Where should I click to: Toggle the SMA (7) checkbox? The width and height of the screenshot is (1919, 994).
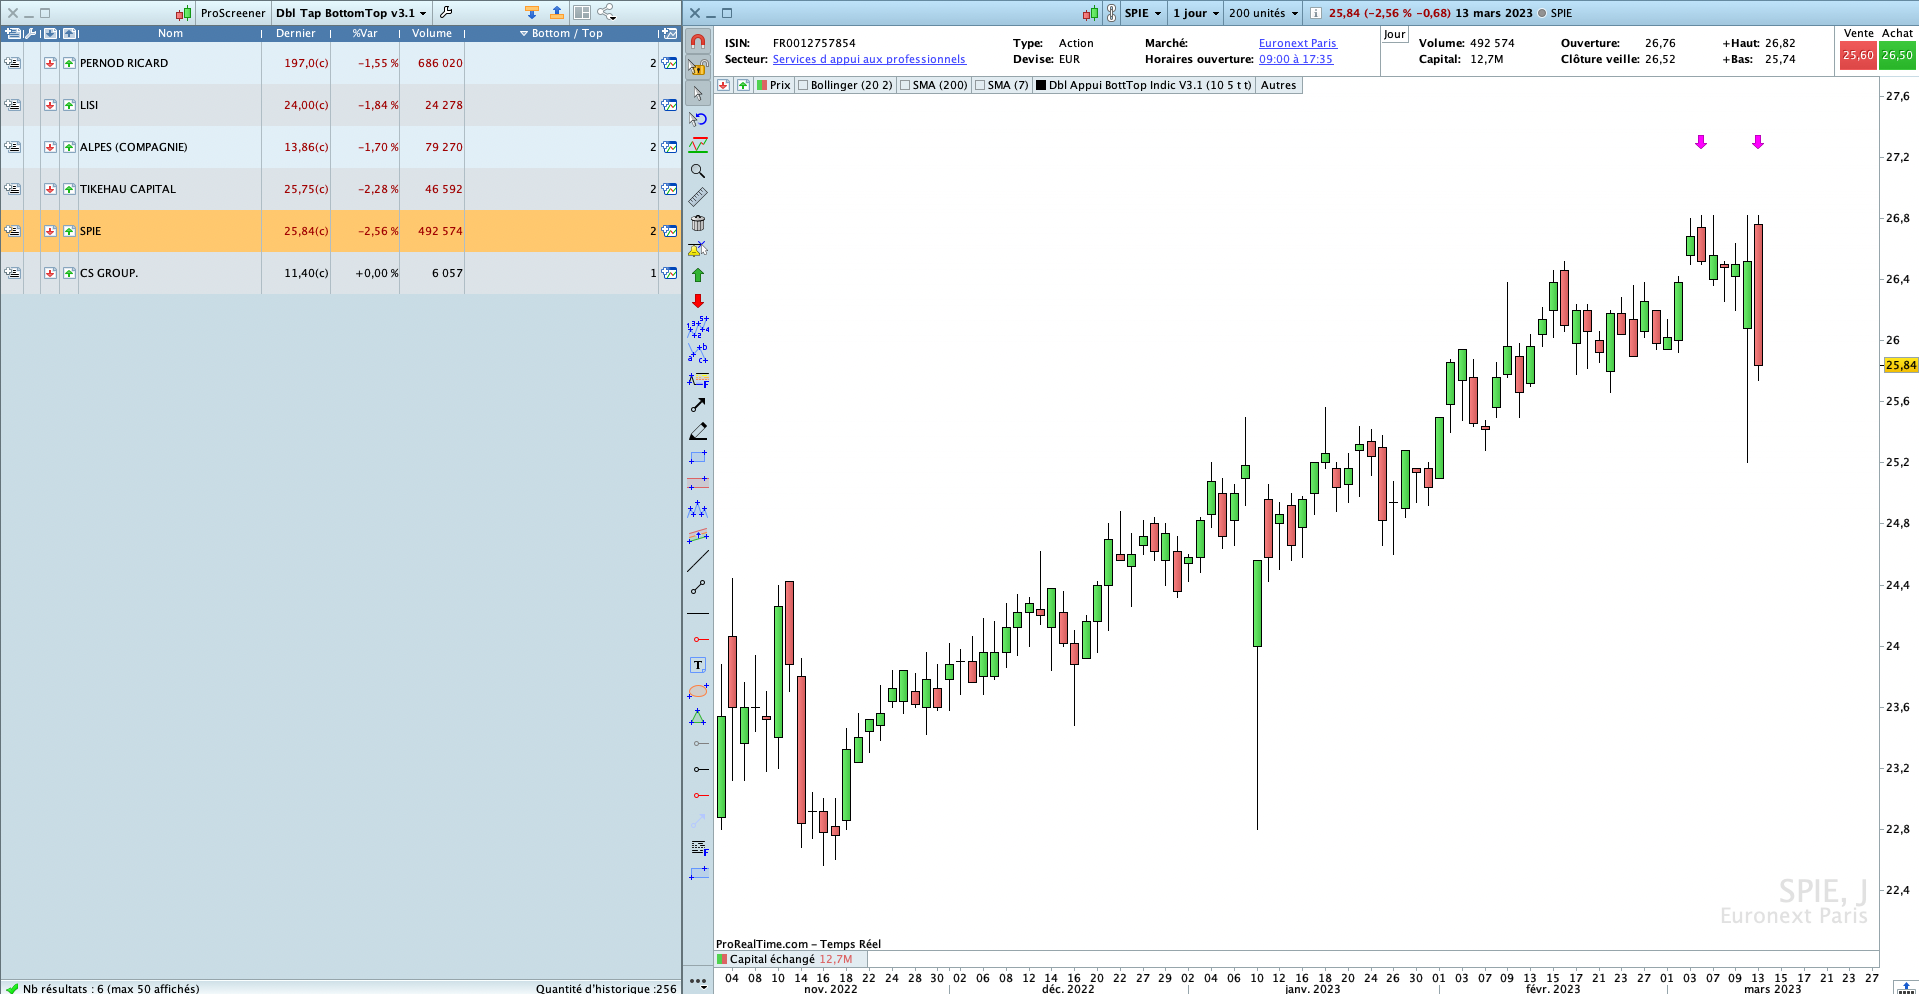[980, 85]
